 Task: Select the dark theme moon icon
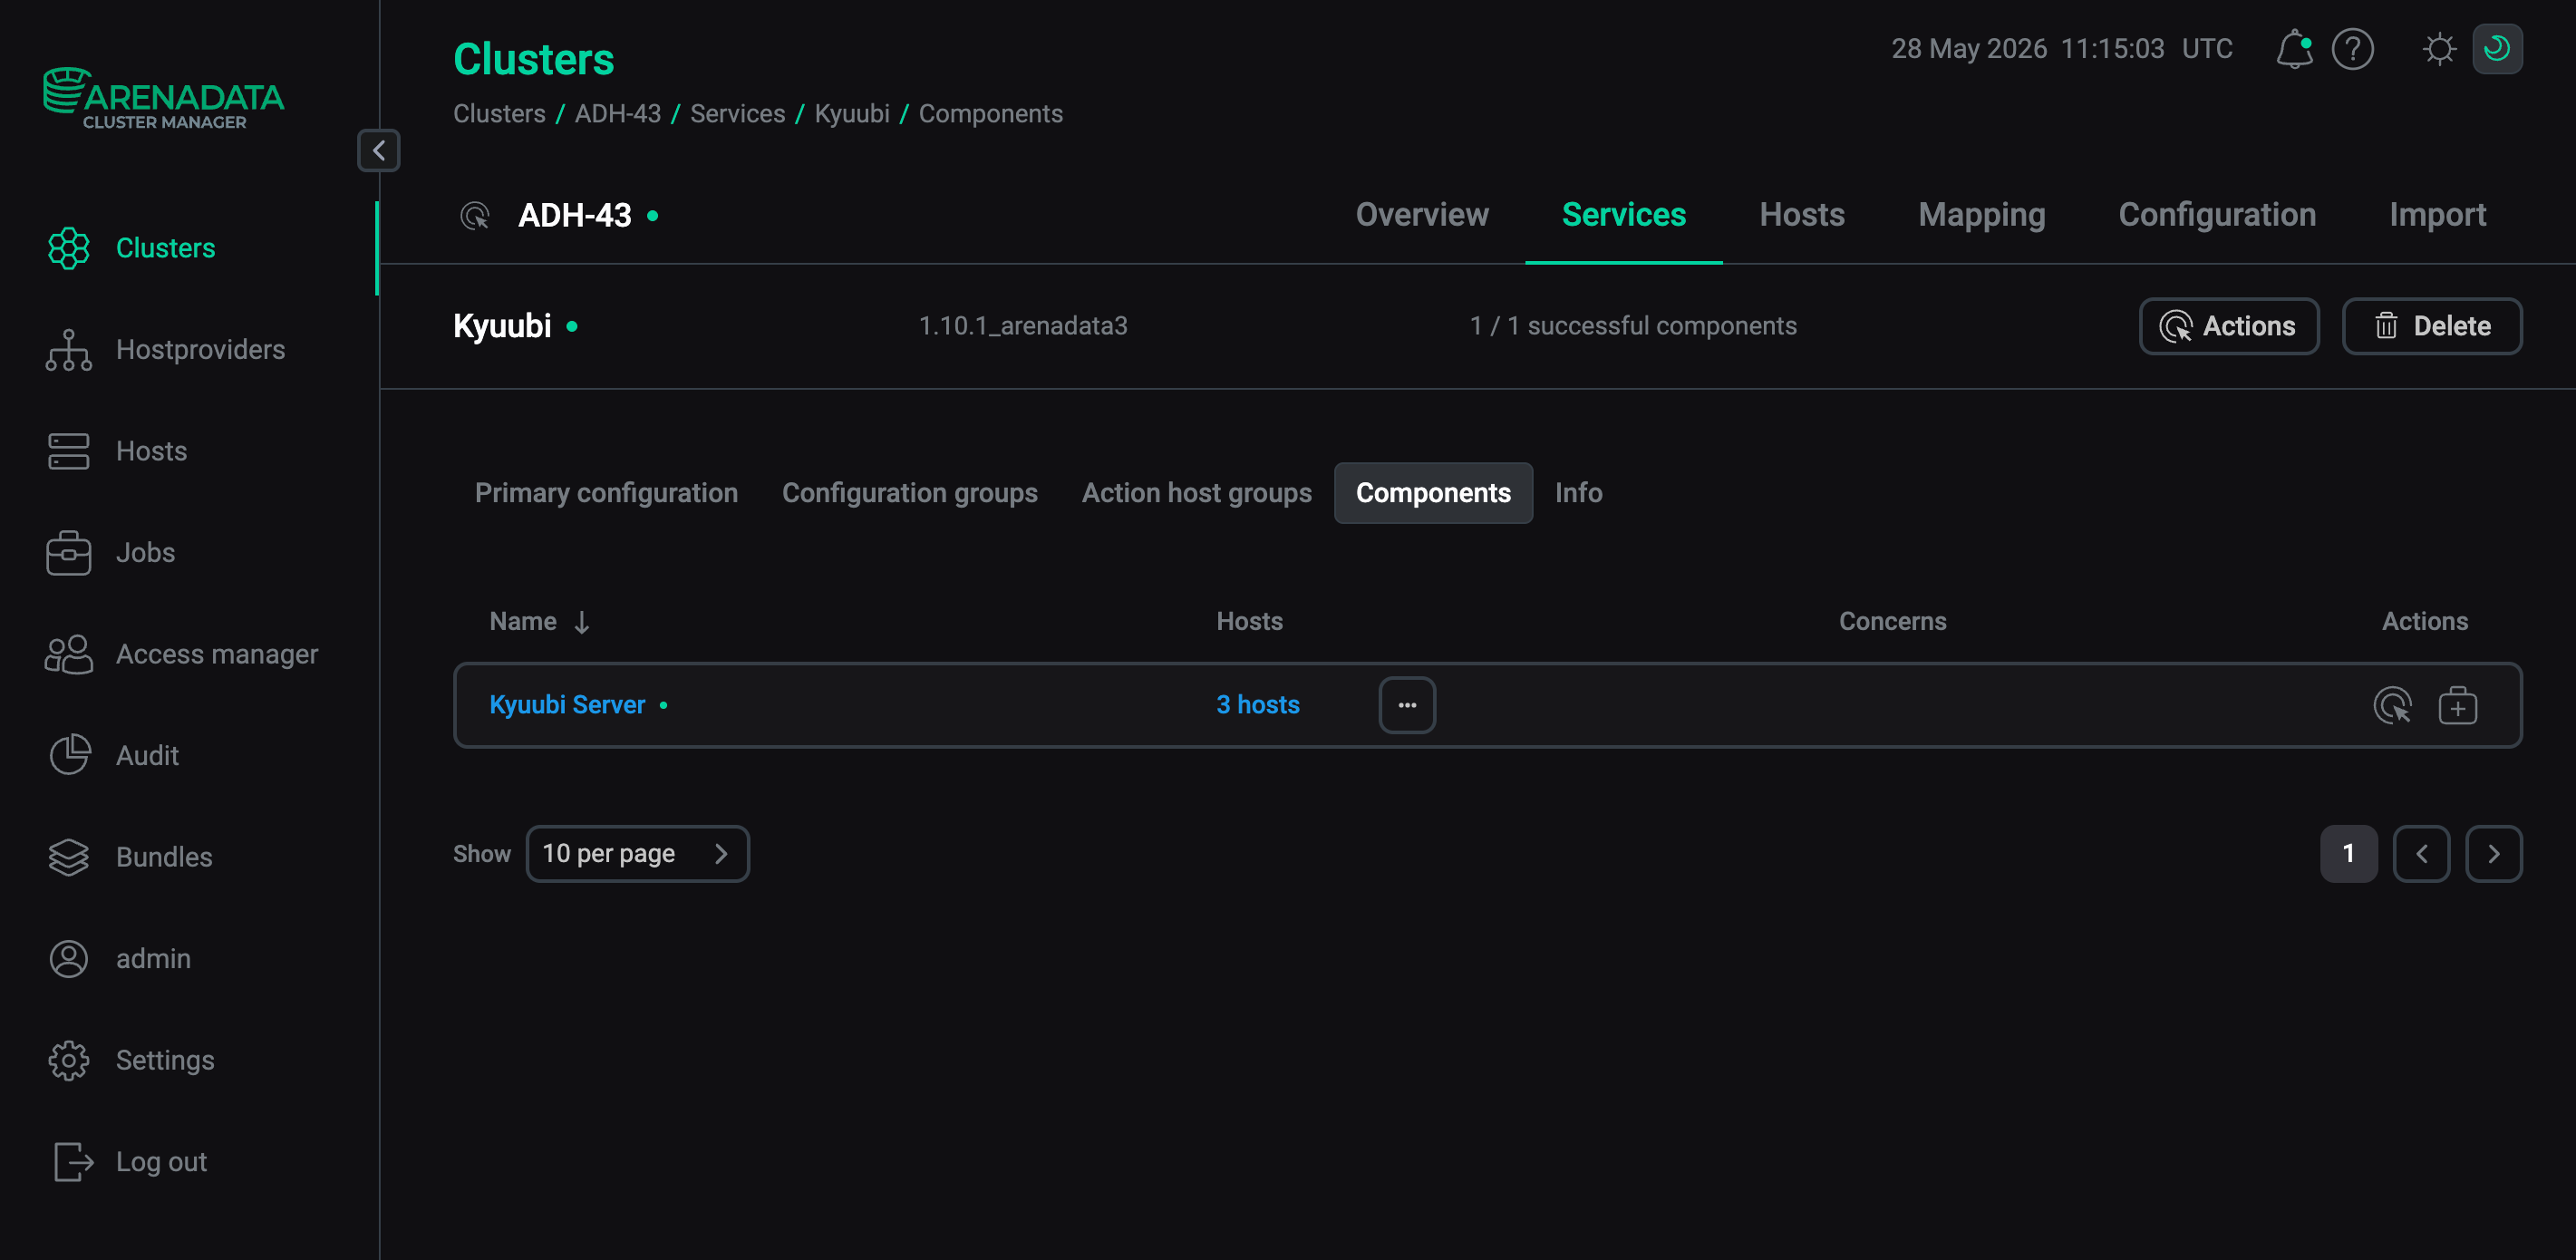(x=2497, y=49)
